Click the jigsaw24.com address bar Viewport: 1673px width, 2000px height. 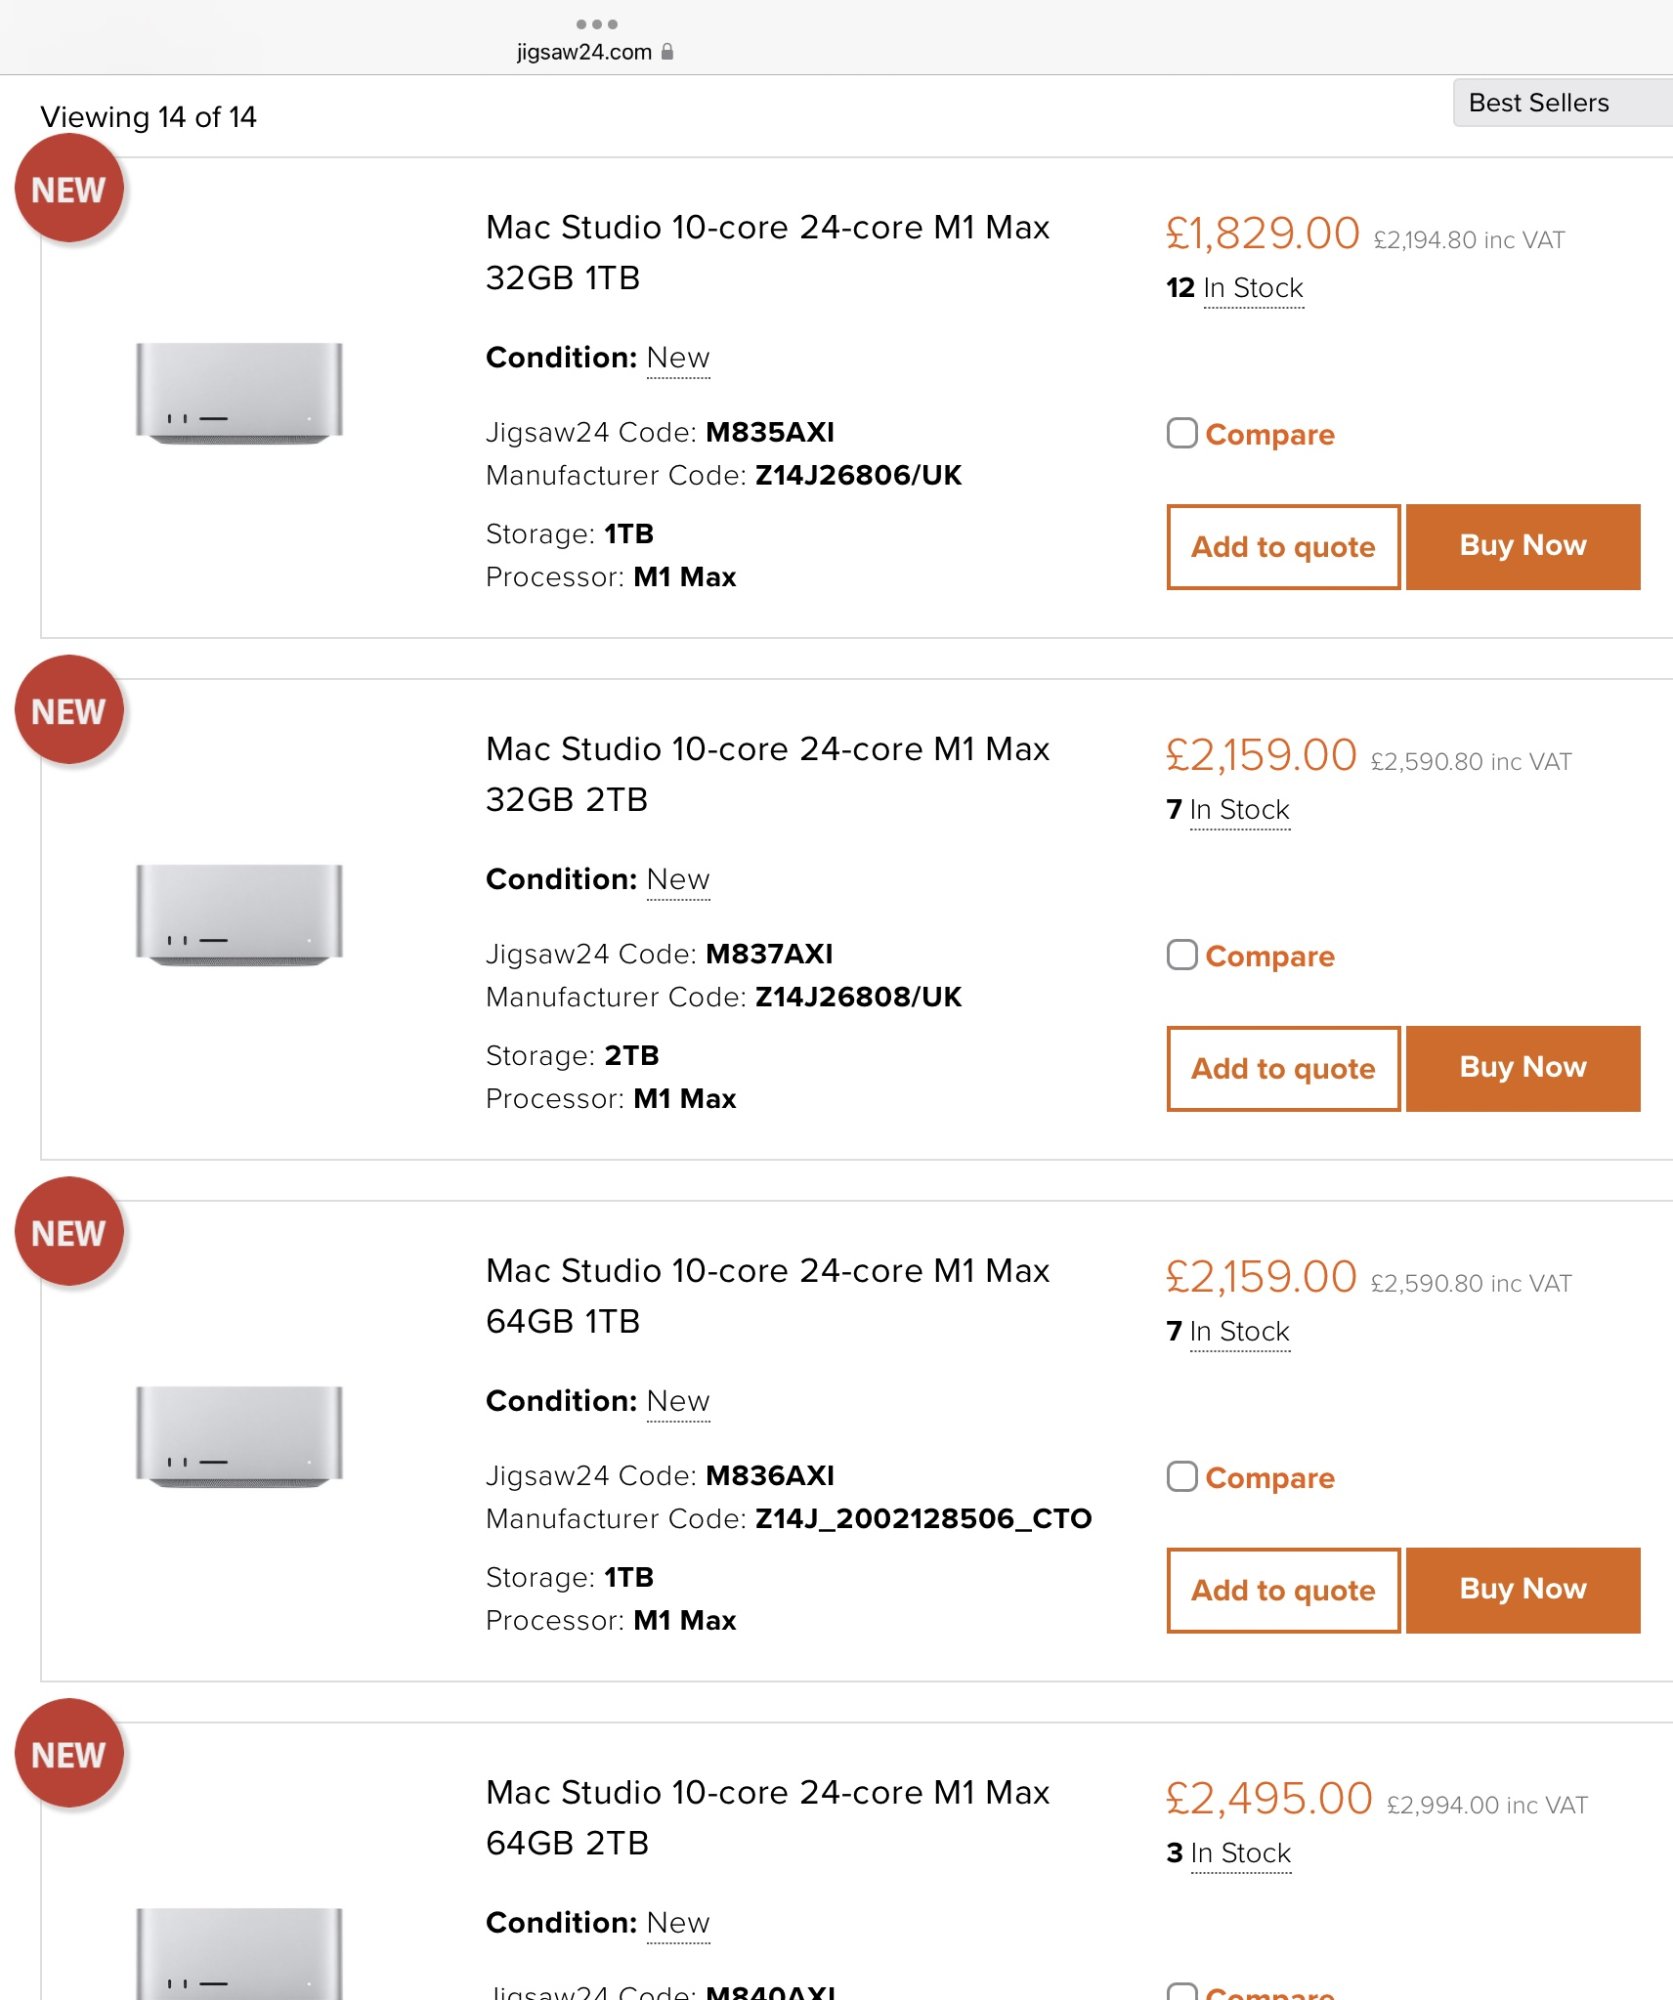point(584,52)
